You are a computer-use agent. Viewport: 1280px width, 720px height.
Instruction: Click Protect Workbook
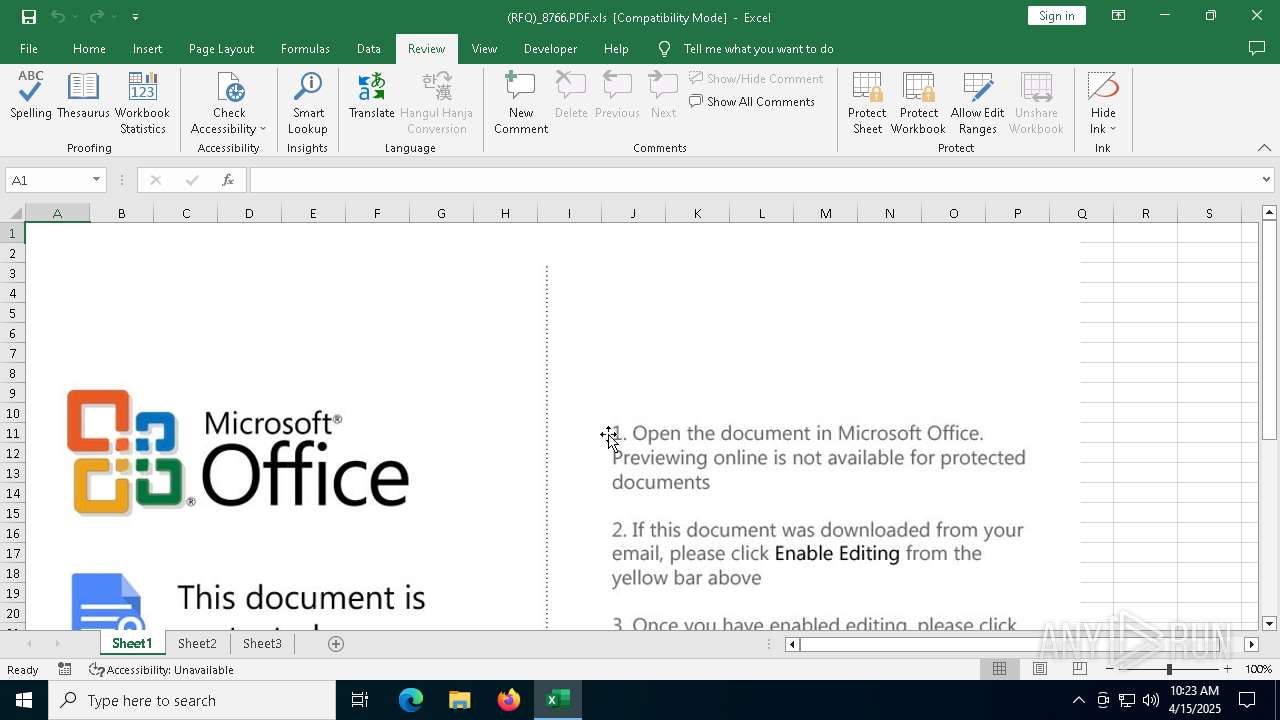[918, 103]
